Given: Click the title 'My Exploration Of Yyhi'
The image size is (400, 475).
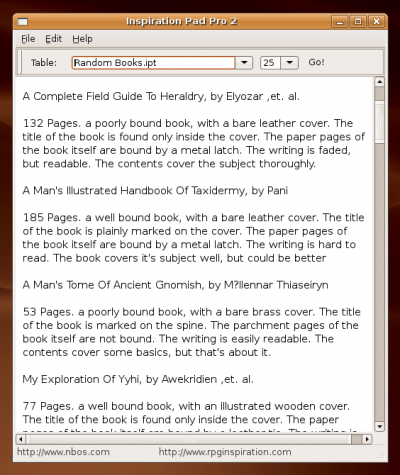Looking at the screenshot, I should 81,379.
